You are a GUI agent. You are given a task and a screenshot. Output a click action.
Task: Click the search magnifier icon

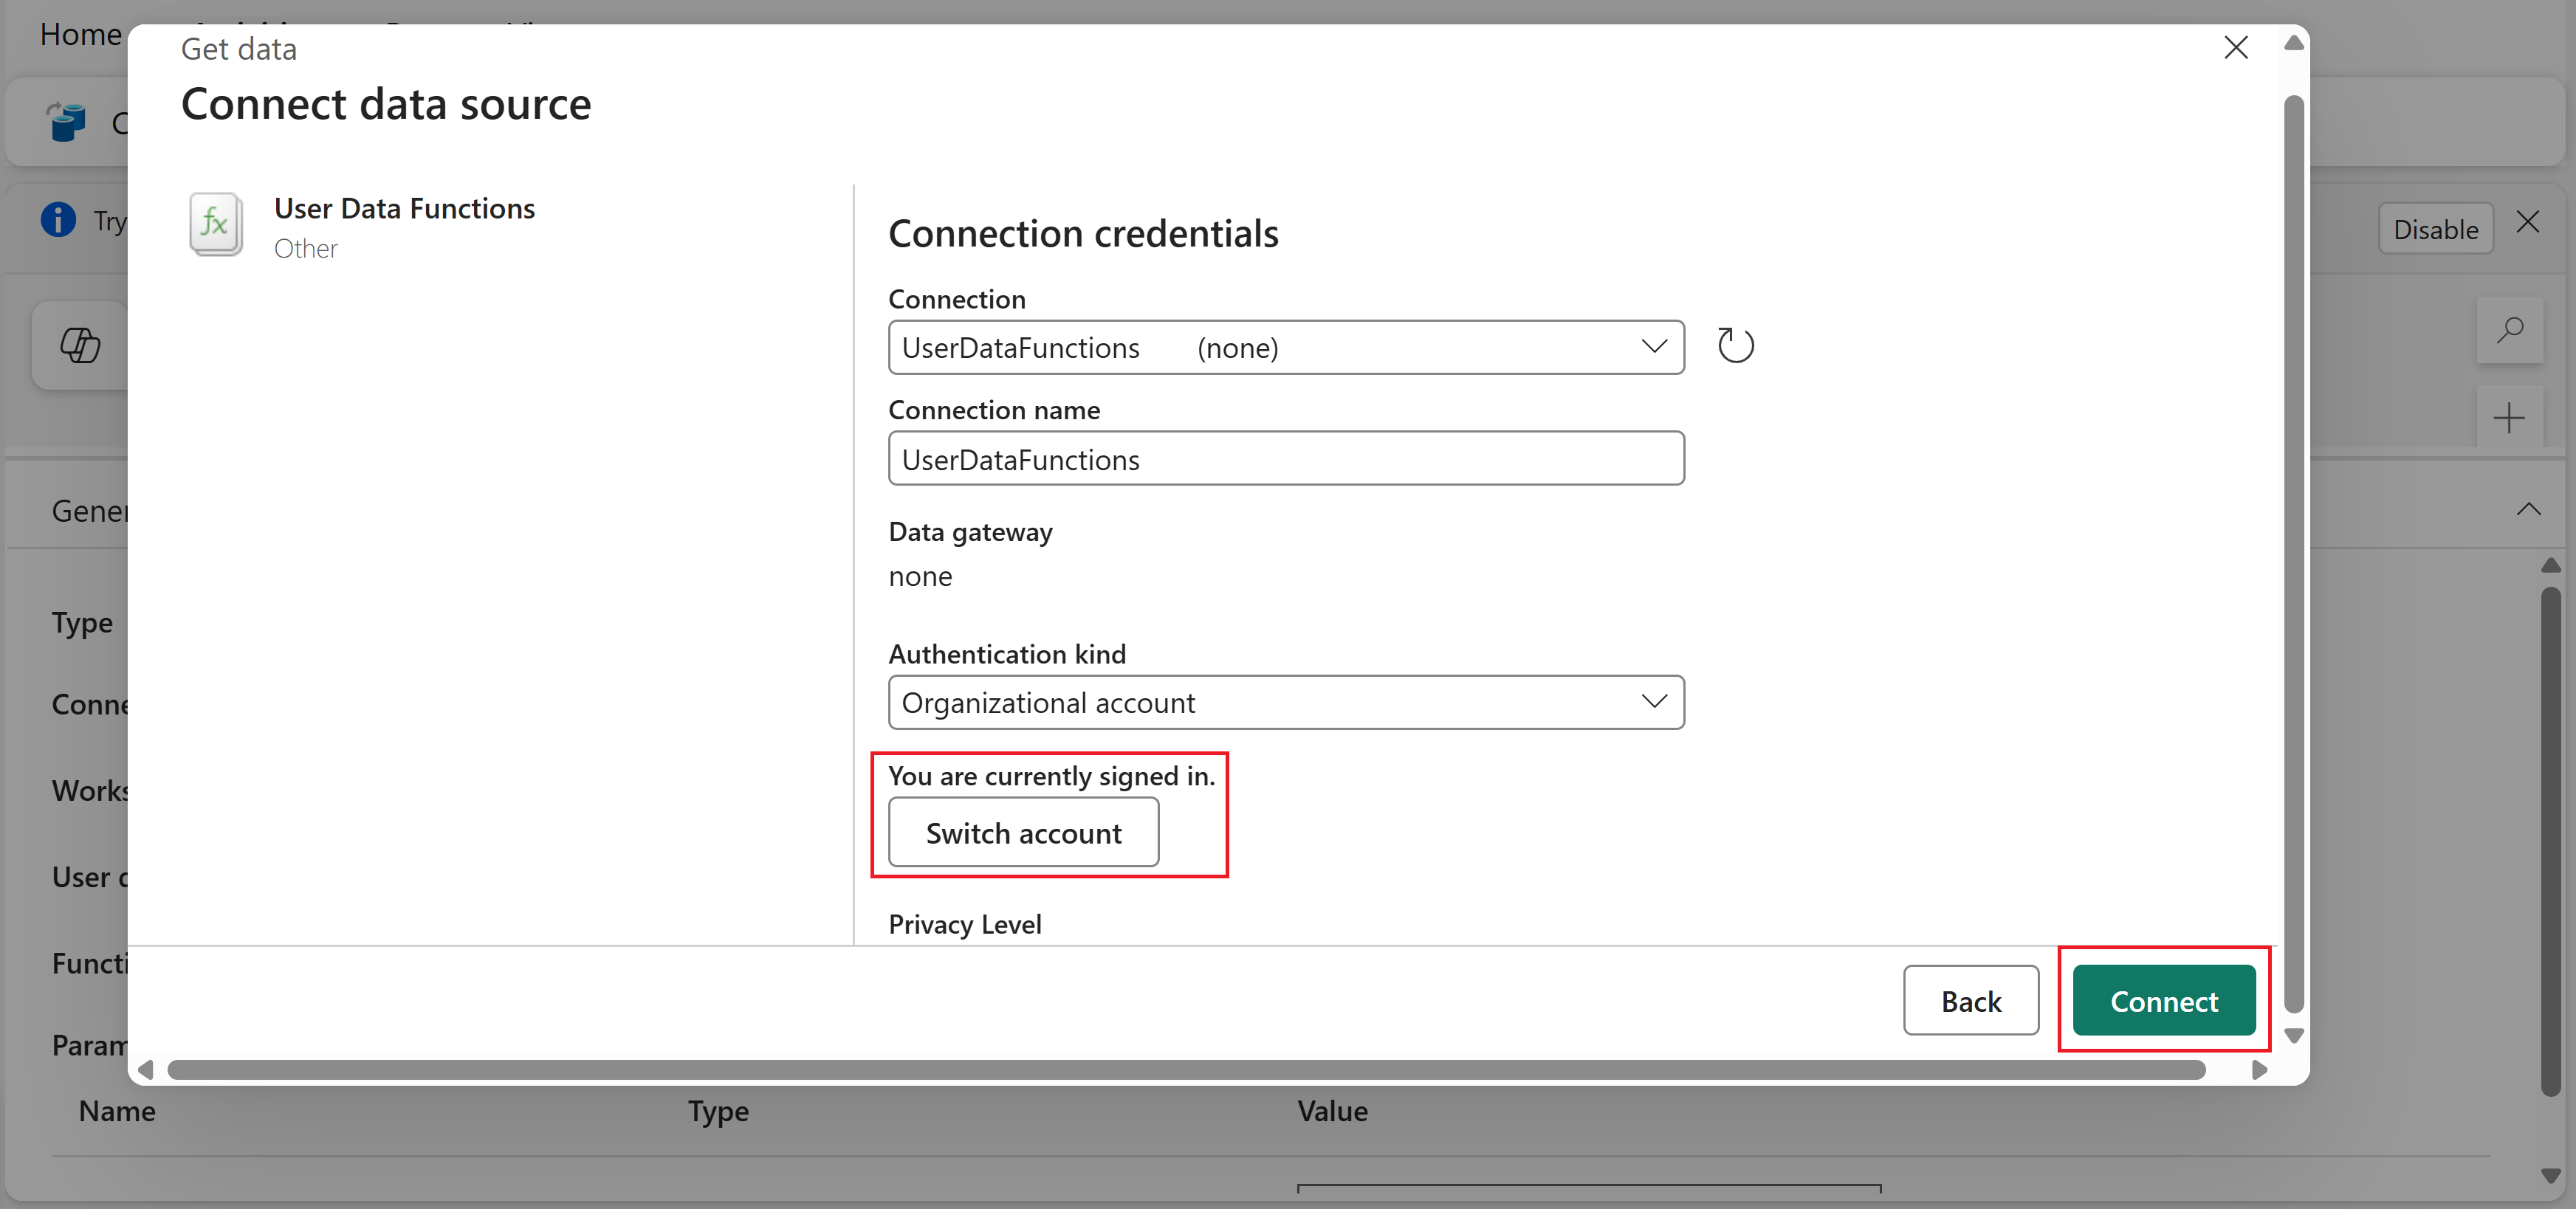tap(2509, 330)
